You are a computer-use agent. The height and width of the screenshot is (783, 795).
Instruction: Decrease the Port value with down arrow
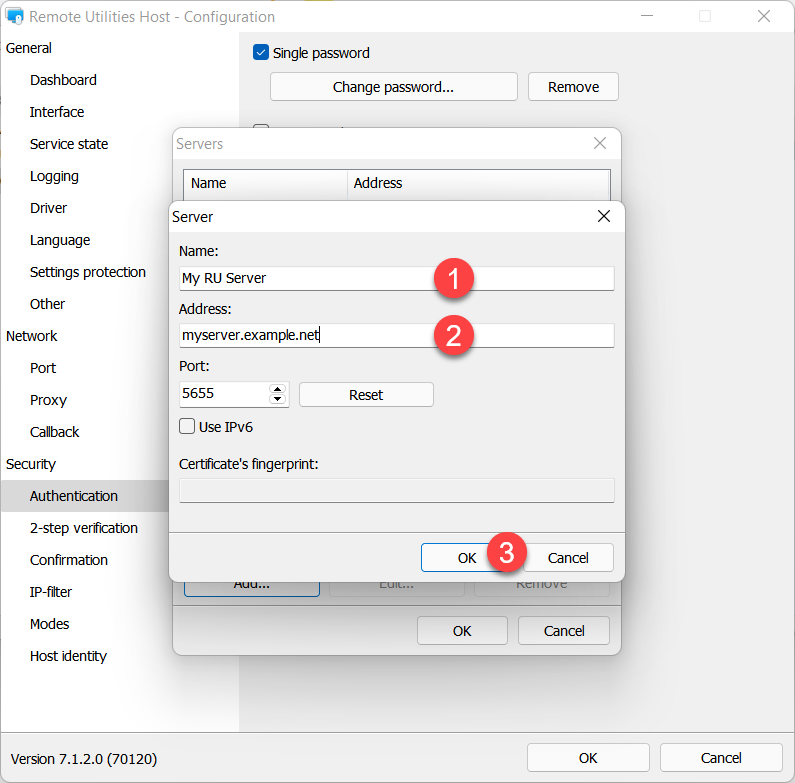click(x=278, y=399)
